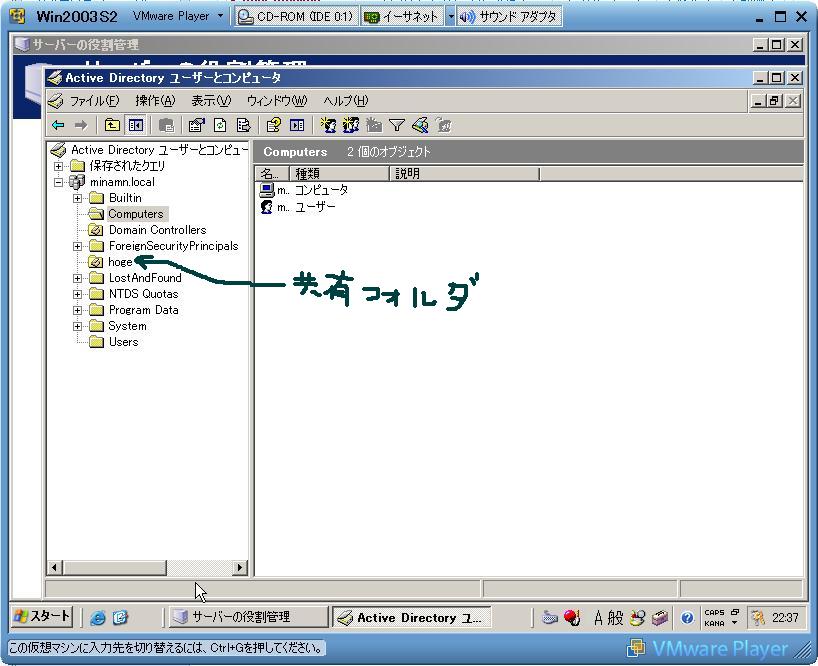Click the Forward arrow in toolbar
Screen dimensions: 818x666
coord(80,125)
